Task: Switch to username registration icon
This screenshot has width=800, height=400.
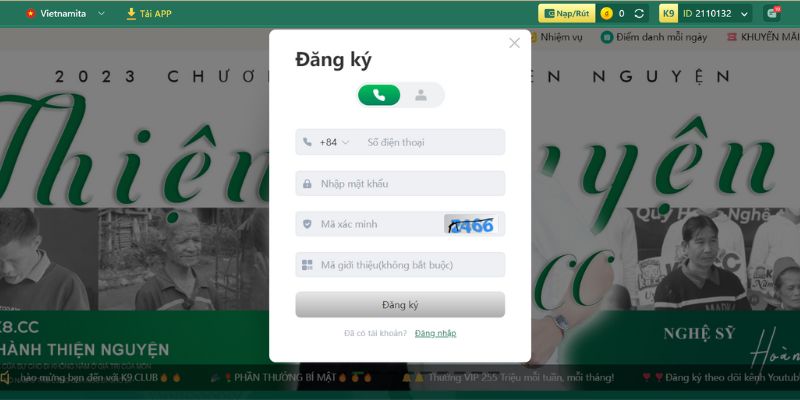Action: 421,95
